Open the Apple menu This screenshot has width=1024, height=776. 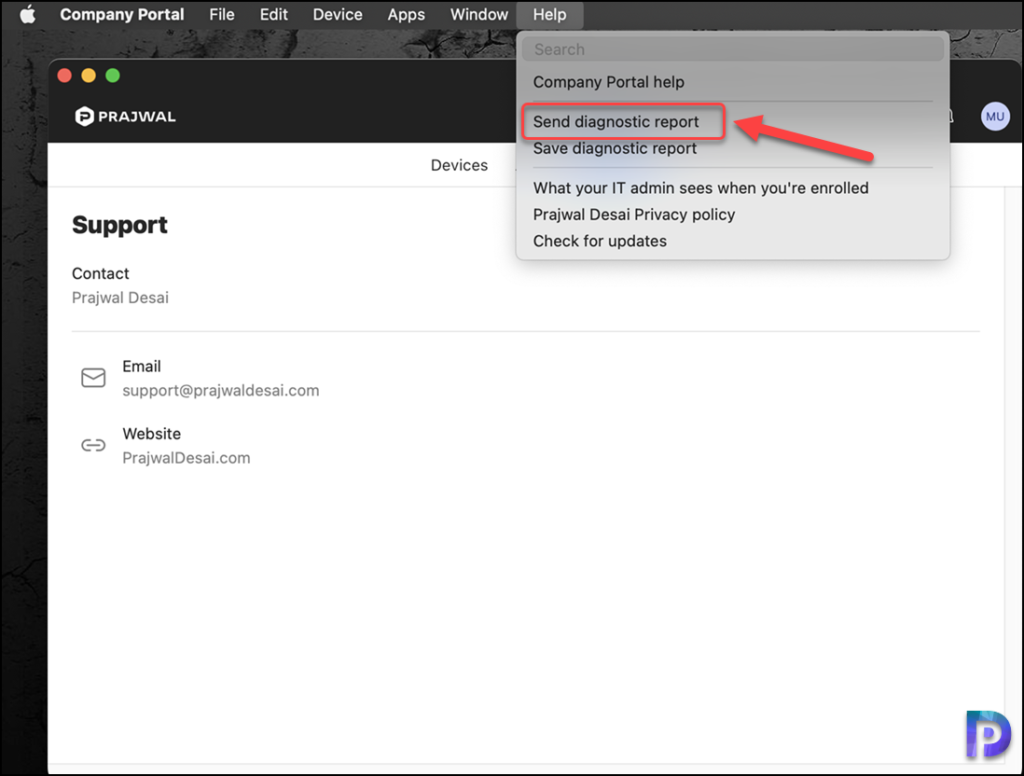click(x=27, y=14)
